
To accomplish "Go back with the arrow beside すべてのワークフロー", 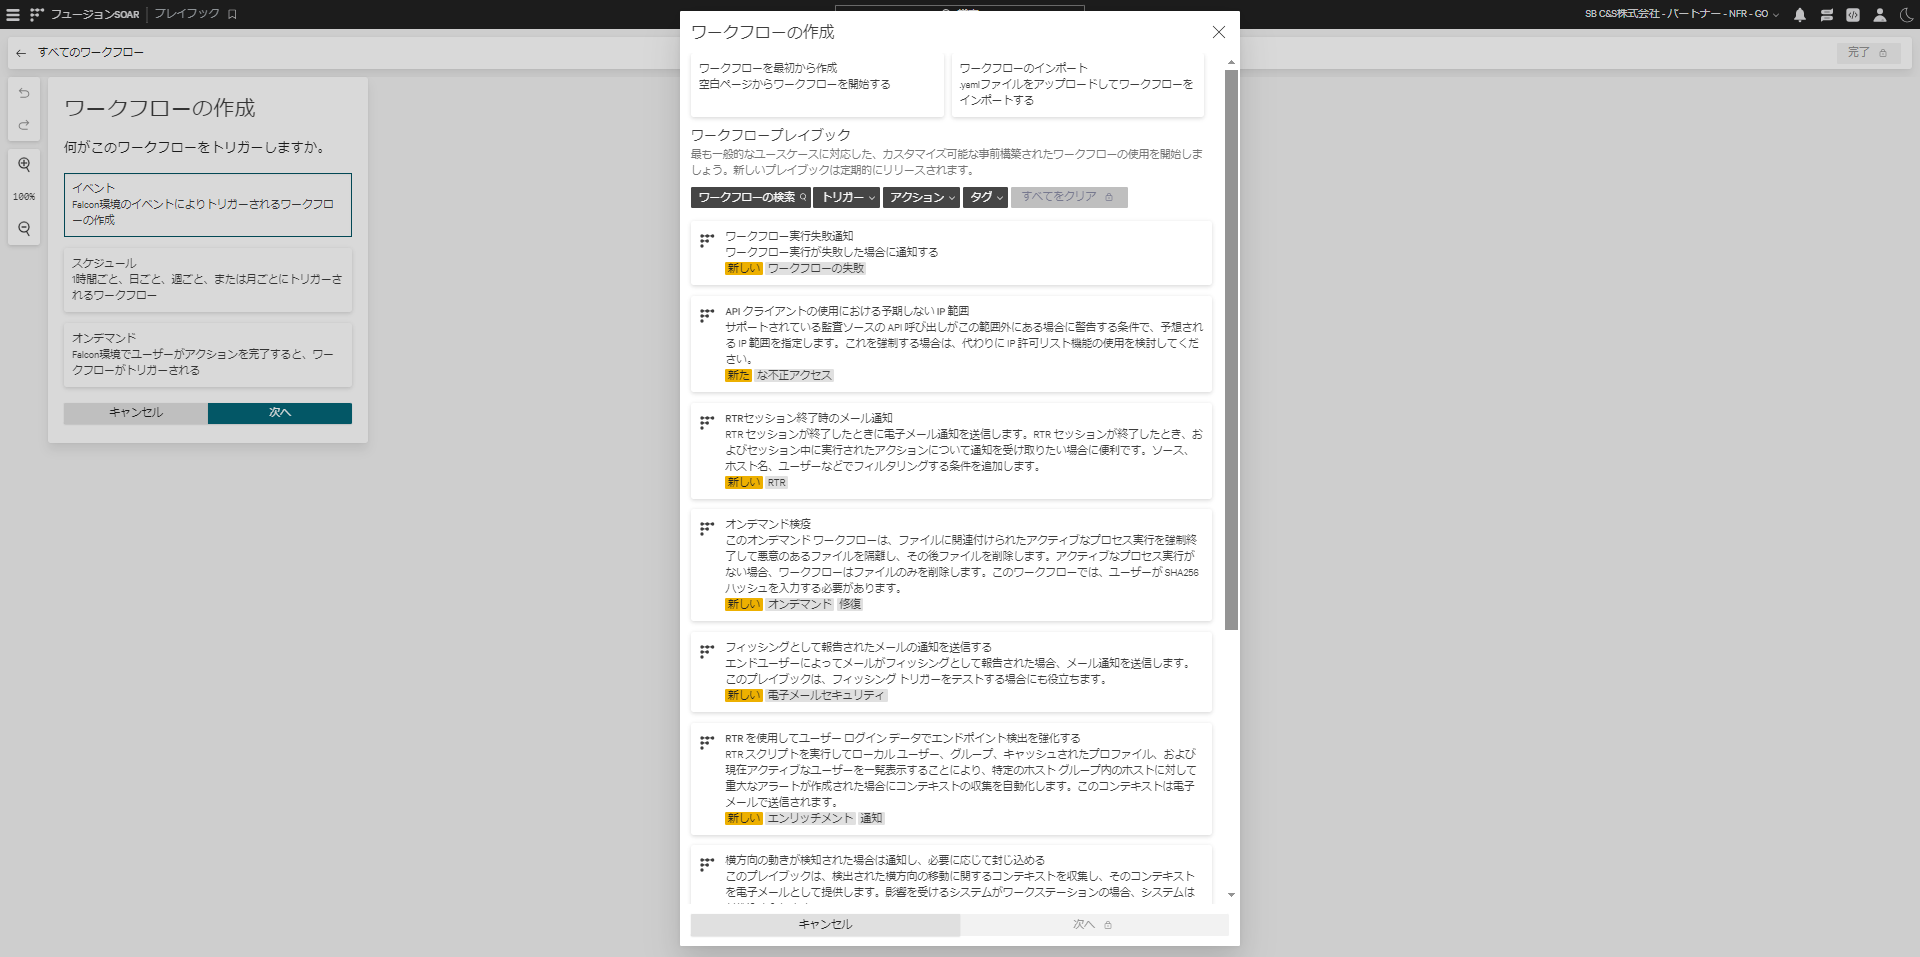I will tap(21, 52).
